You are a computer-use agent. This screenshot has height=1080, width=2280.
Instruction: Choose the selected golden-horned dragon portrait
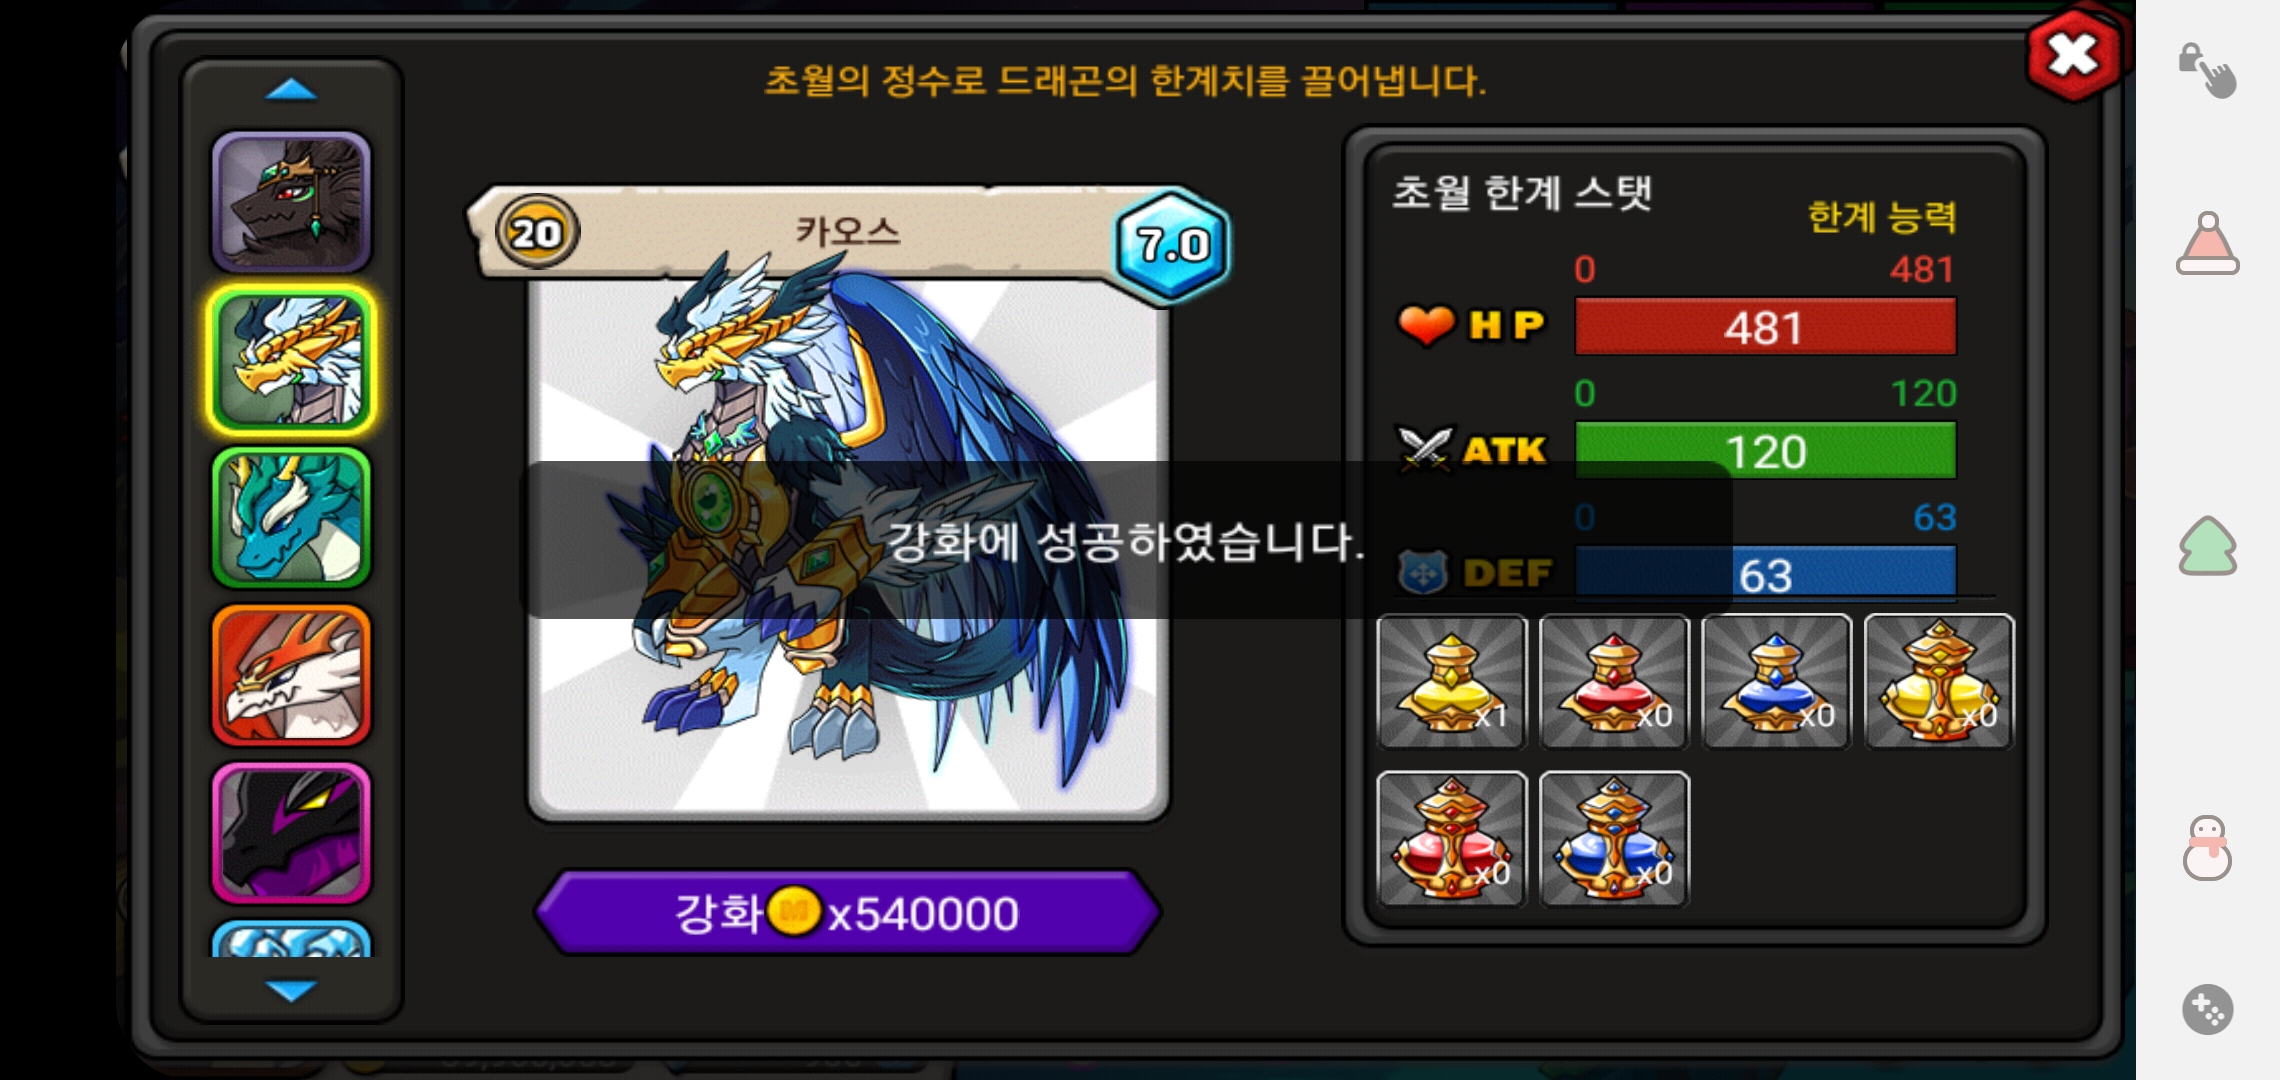point(291,360)
